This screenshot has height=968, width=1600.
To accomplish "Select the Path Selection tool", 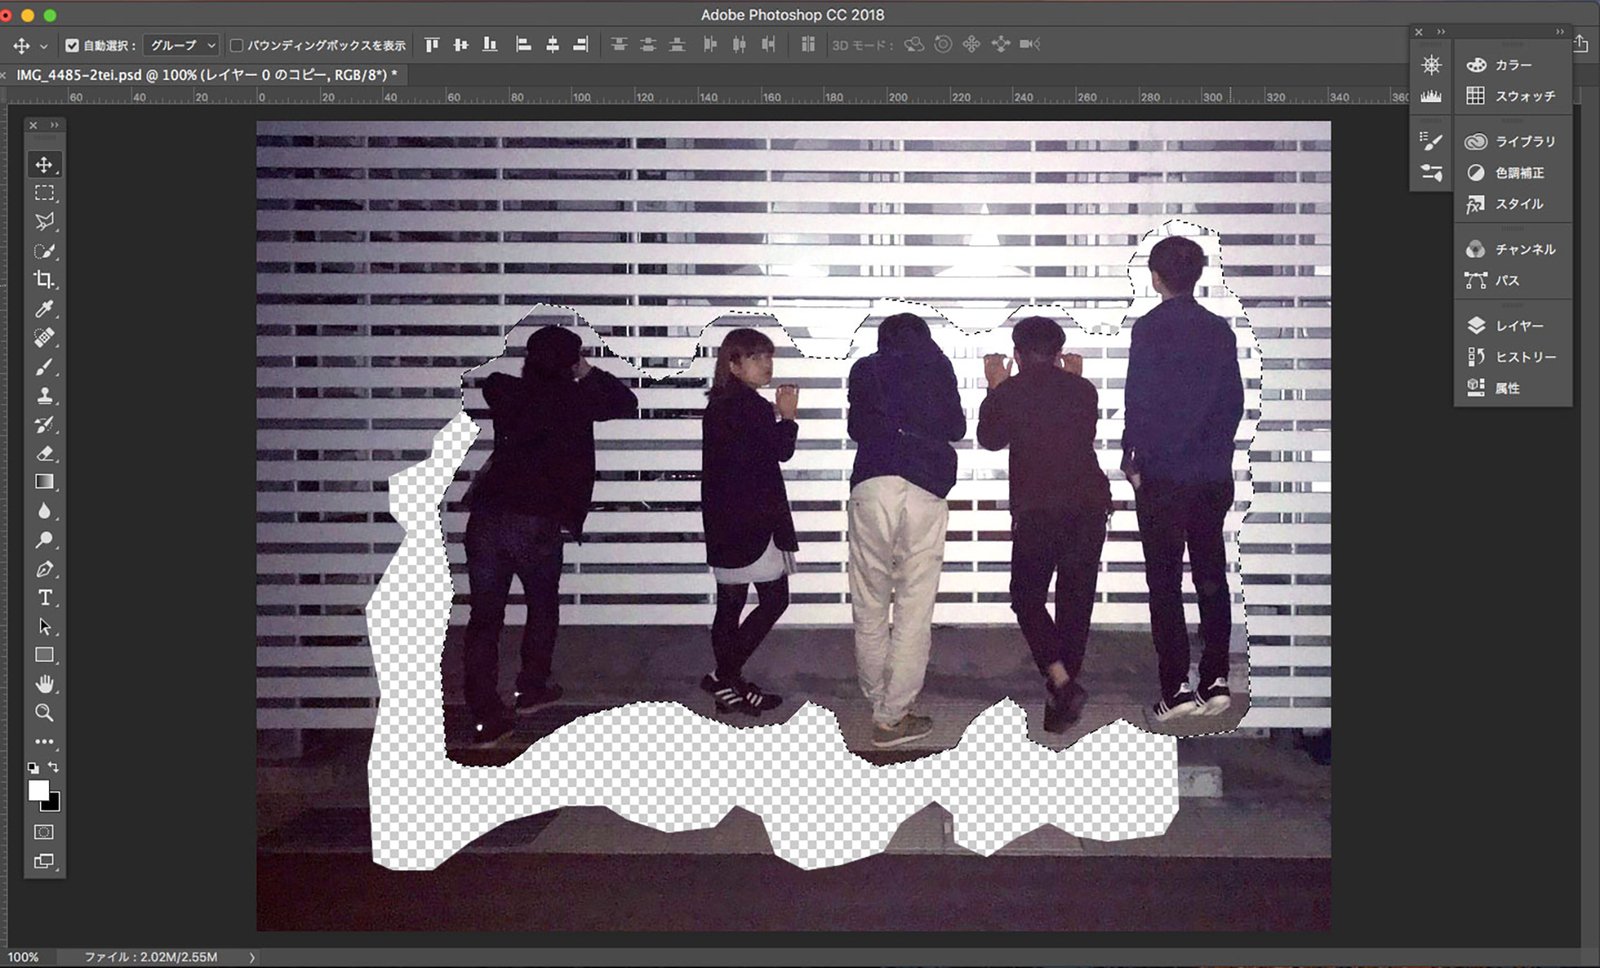I will pyautogui.click(x=44, y=627).
